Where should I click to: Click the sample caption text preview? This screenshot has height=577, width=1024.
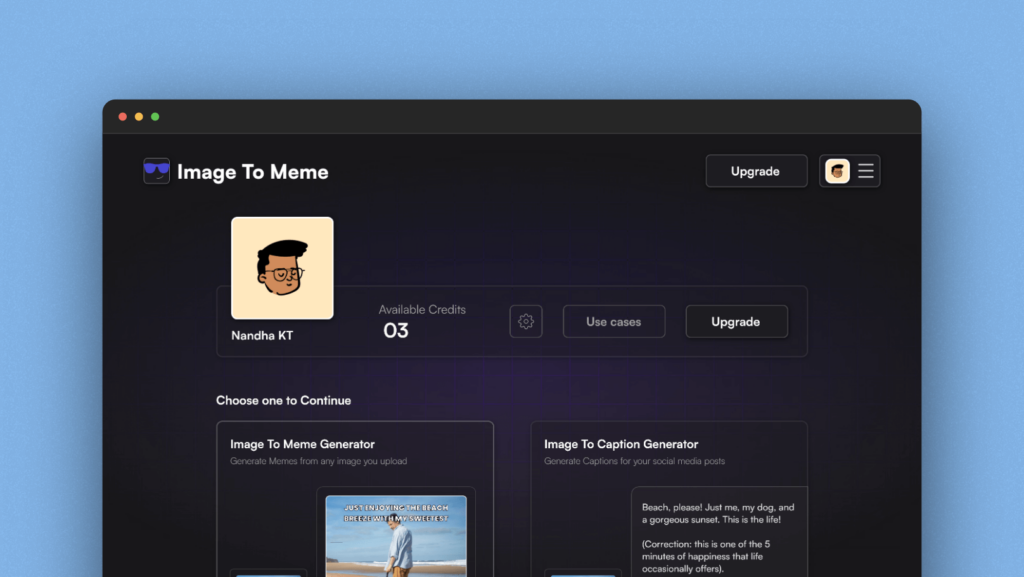click(718, 535)
